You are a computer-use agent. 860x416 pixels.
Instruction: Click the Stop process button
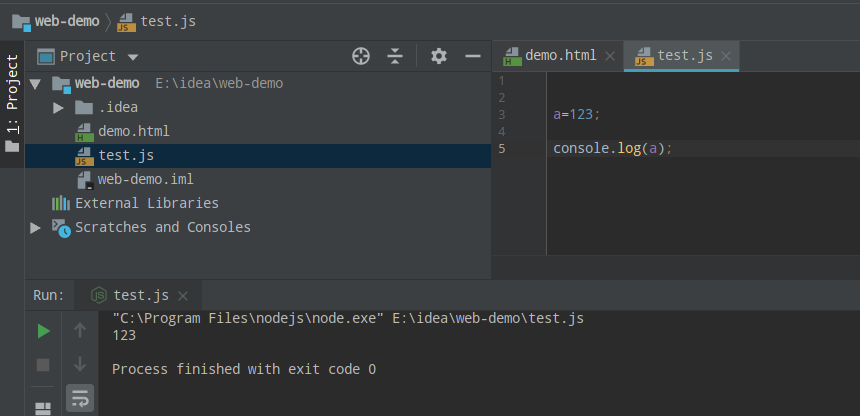pyautogui.click(x=43, y=365)
